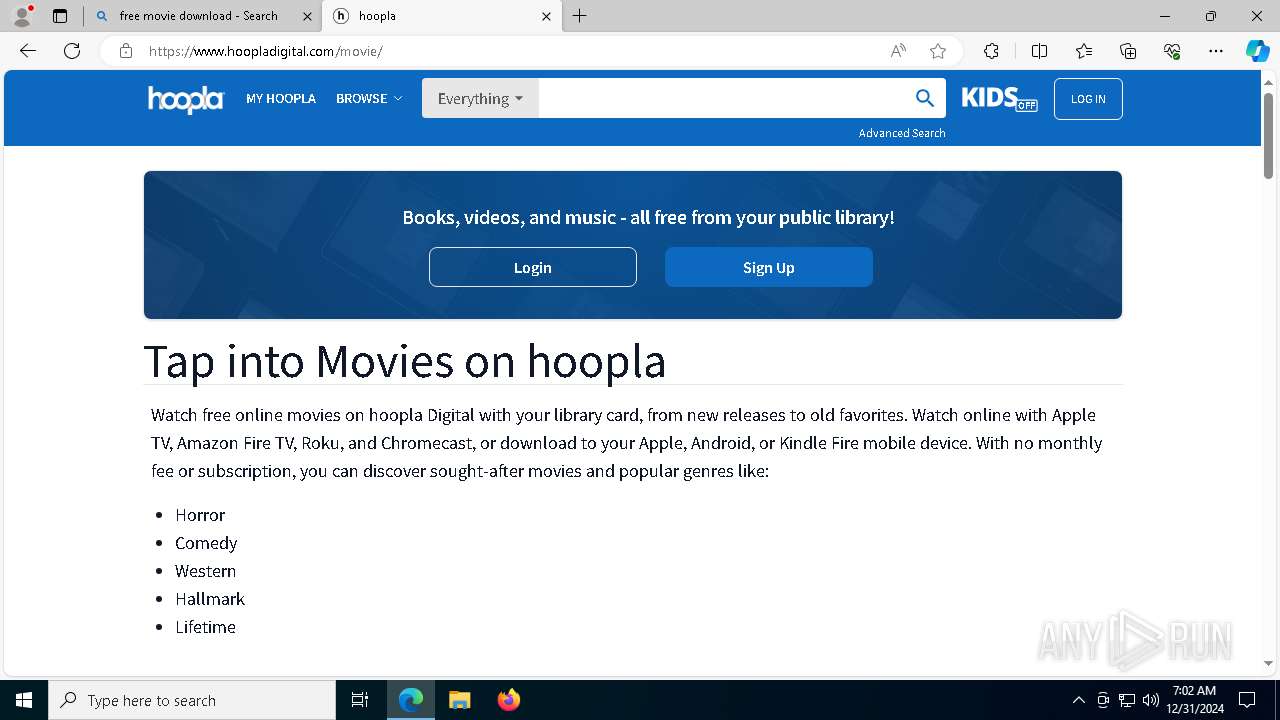Open Tab actions menu
Screen dimensions: 1280x720
coord(60,16)
